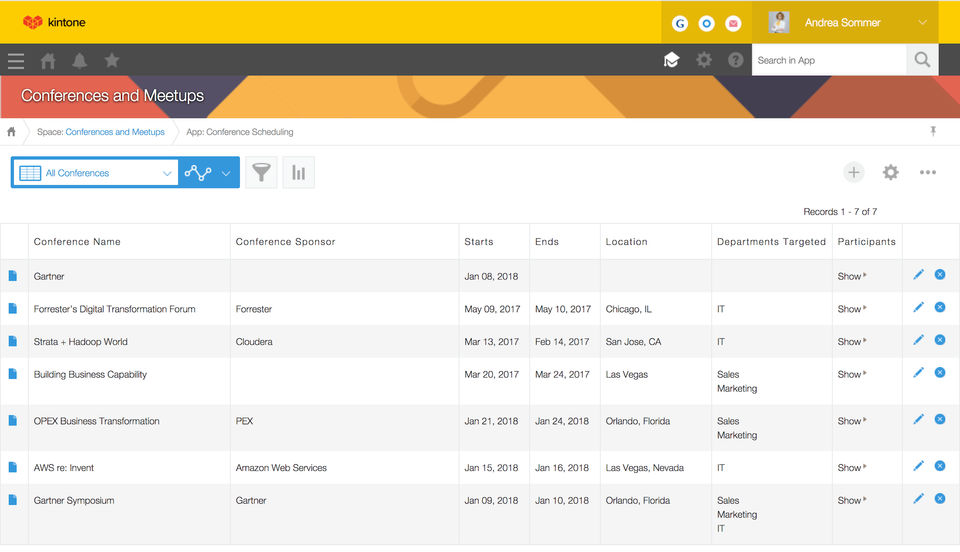Open the filter funnel
This screenshot has width=960, height=552.
point(261,173)
